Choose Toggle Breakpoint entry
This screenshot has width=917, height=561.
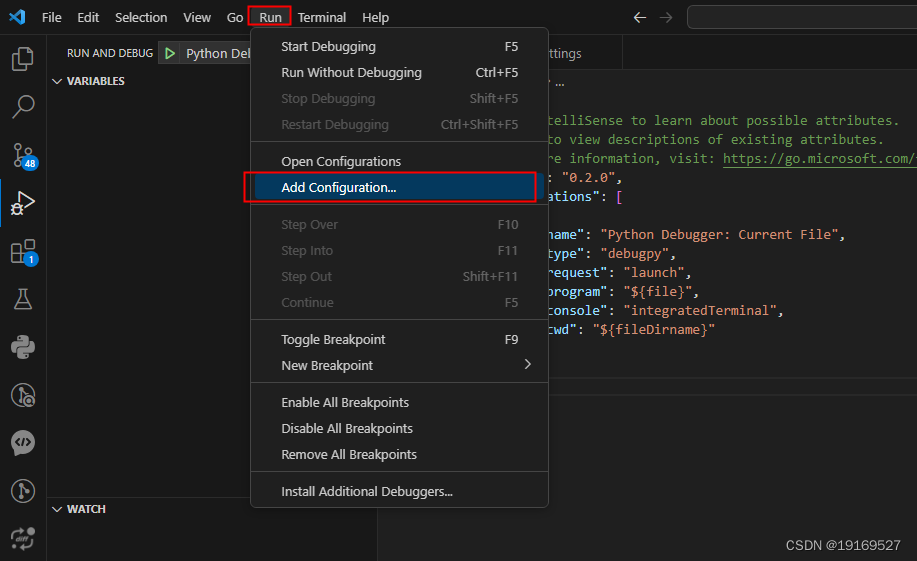[399, 339]
